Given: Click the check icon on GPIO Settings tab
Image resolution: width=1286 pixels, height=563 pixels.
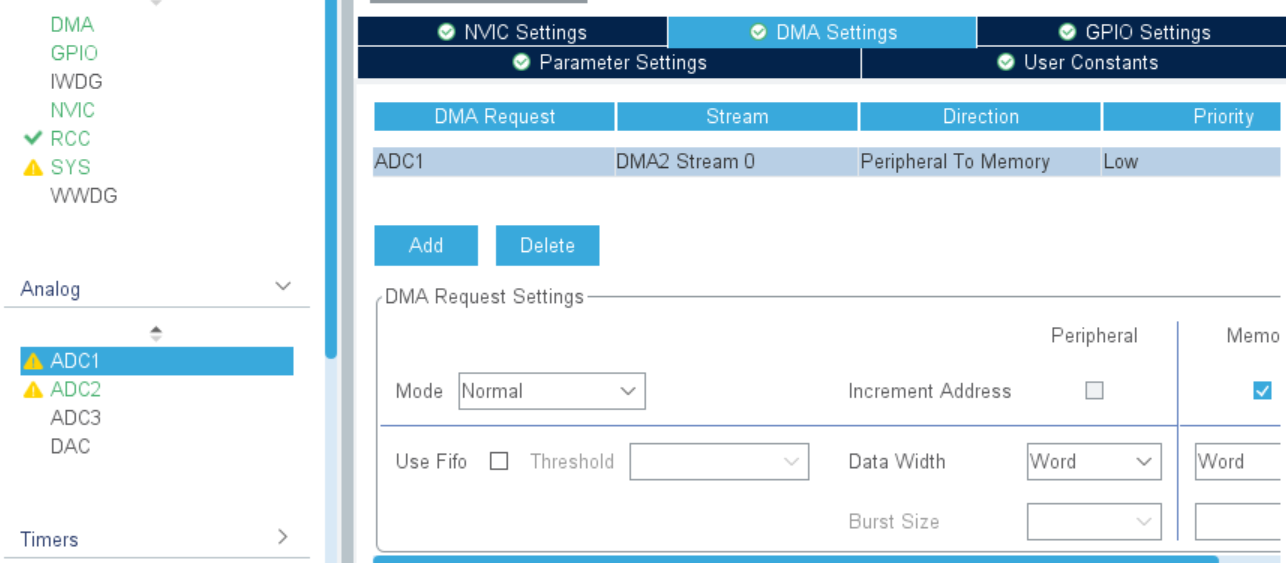Looking at the screenshot, I should pyautogui.click(x=1068, y=33).
